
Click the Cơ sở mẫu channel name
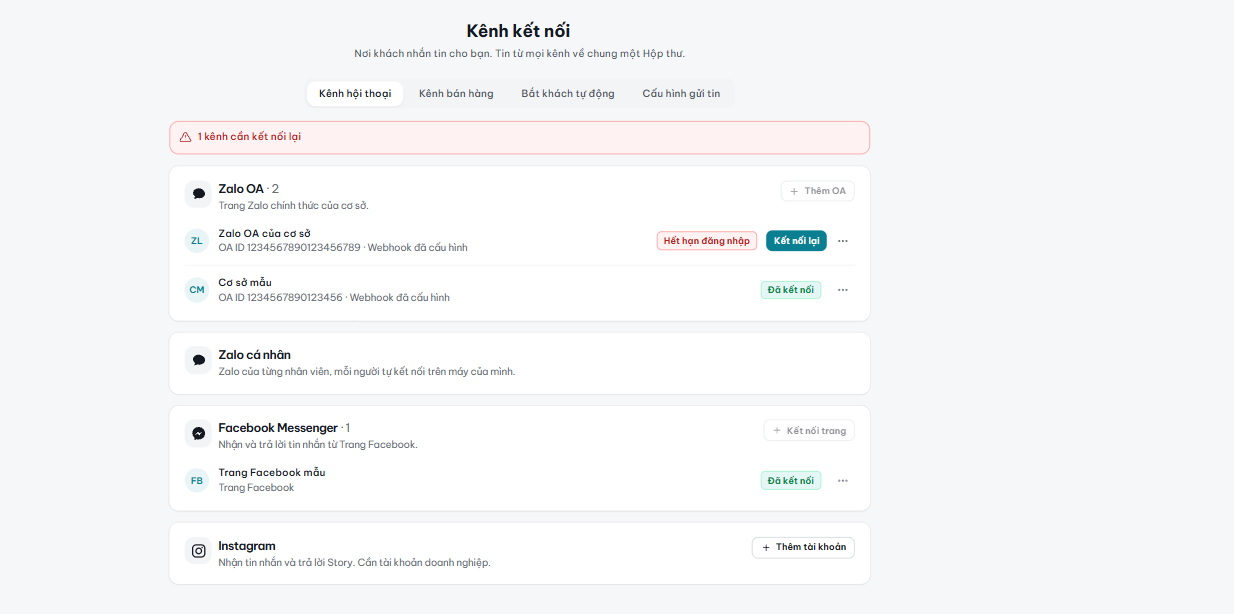coord(245,283)
